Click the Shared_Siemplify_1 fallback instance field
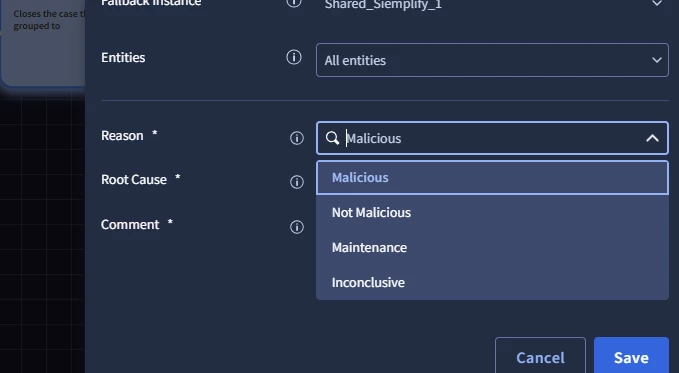 click(x=492, y=4)
